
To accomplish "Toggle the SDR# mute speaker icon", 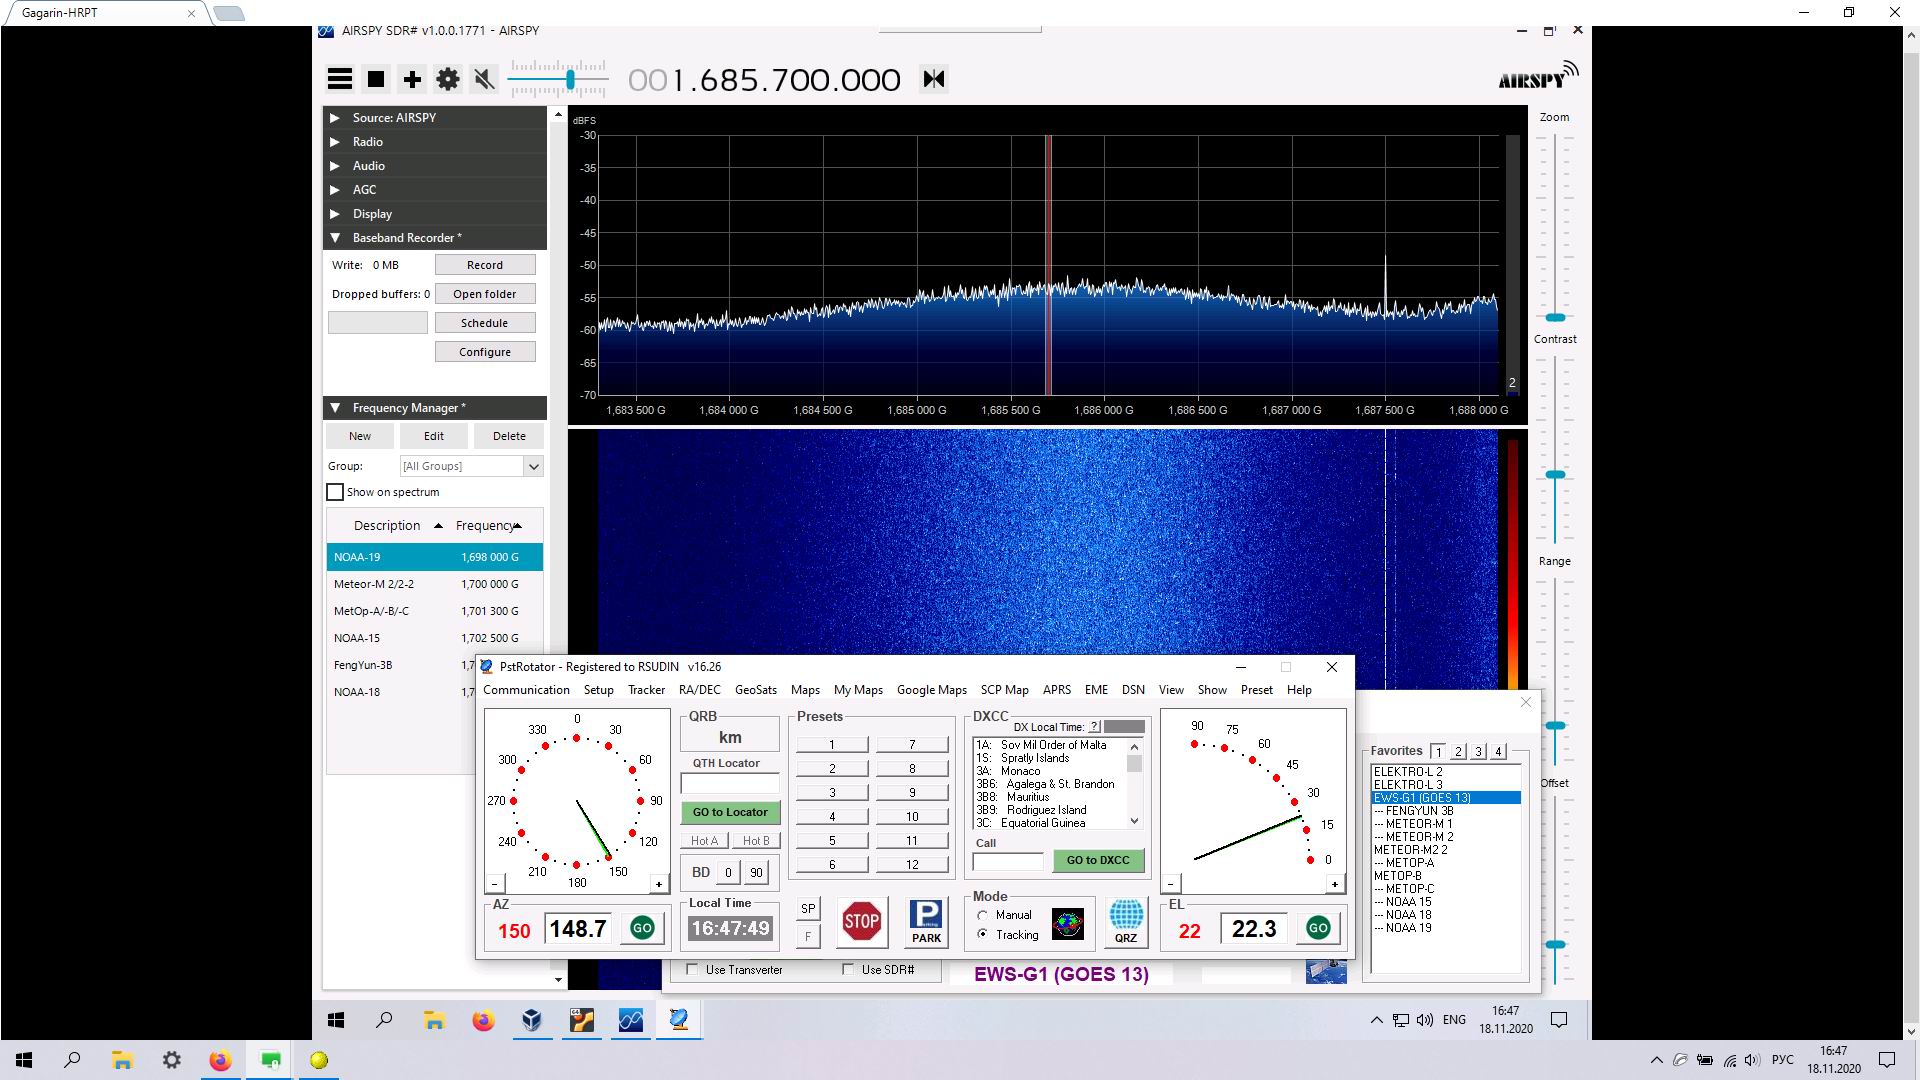I will coord(484,79).
